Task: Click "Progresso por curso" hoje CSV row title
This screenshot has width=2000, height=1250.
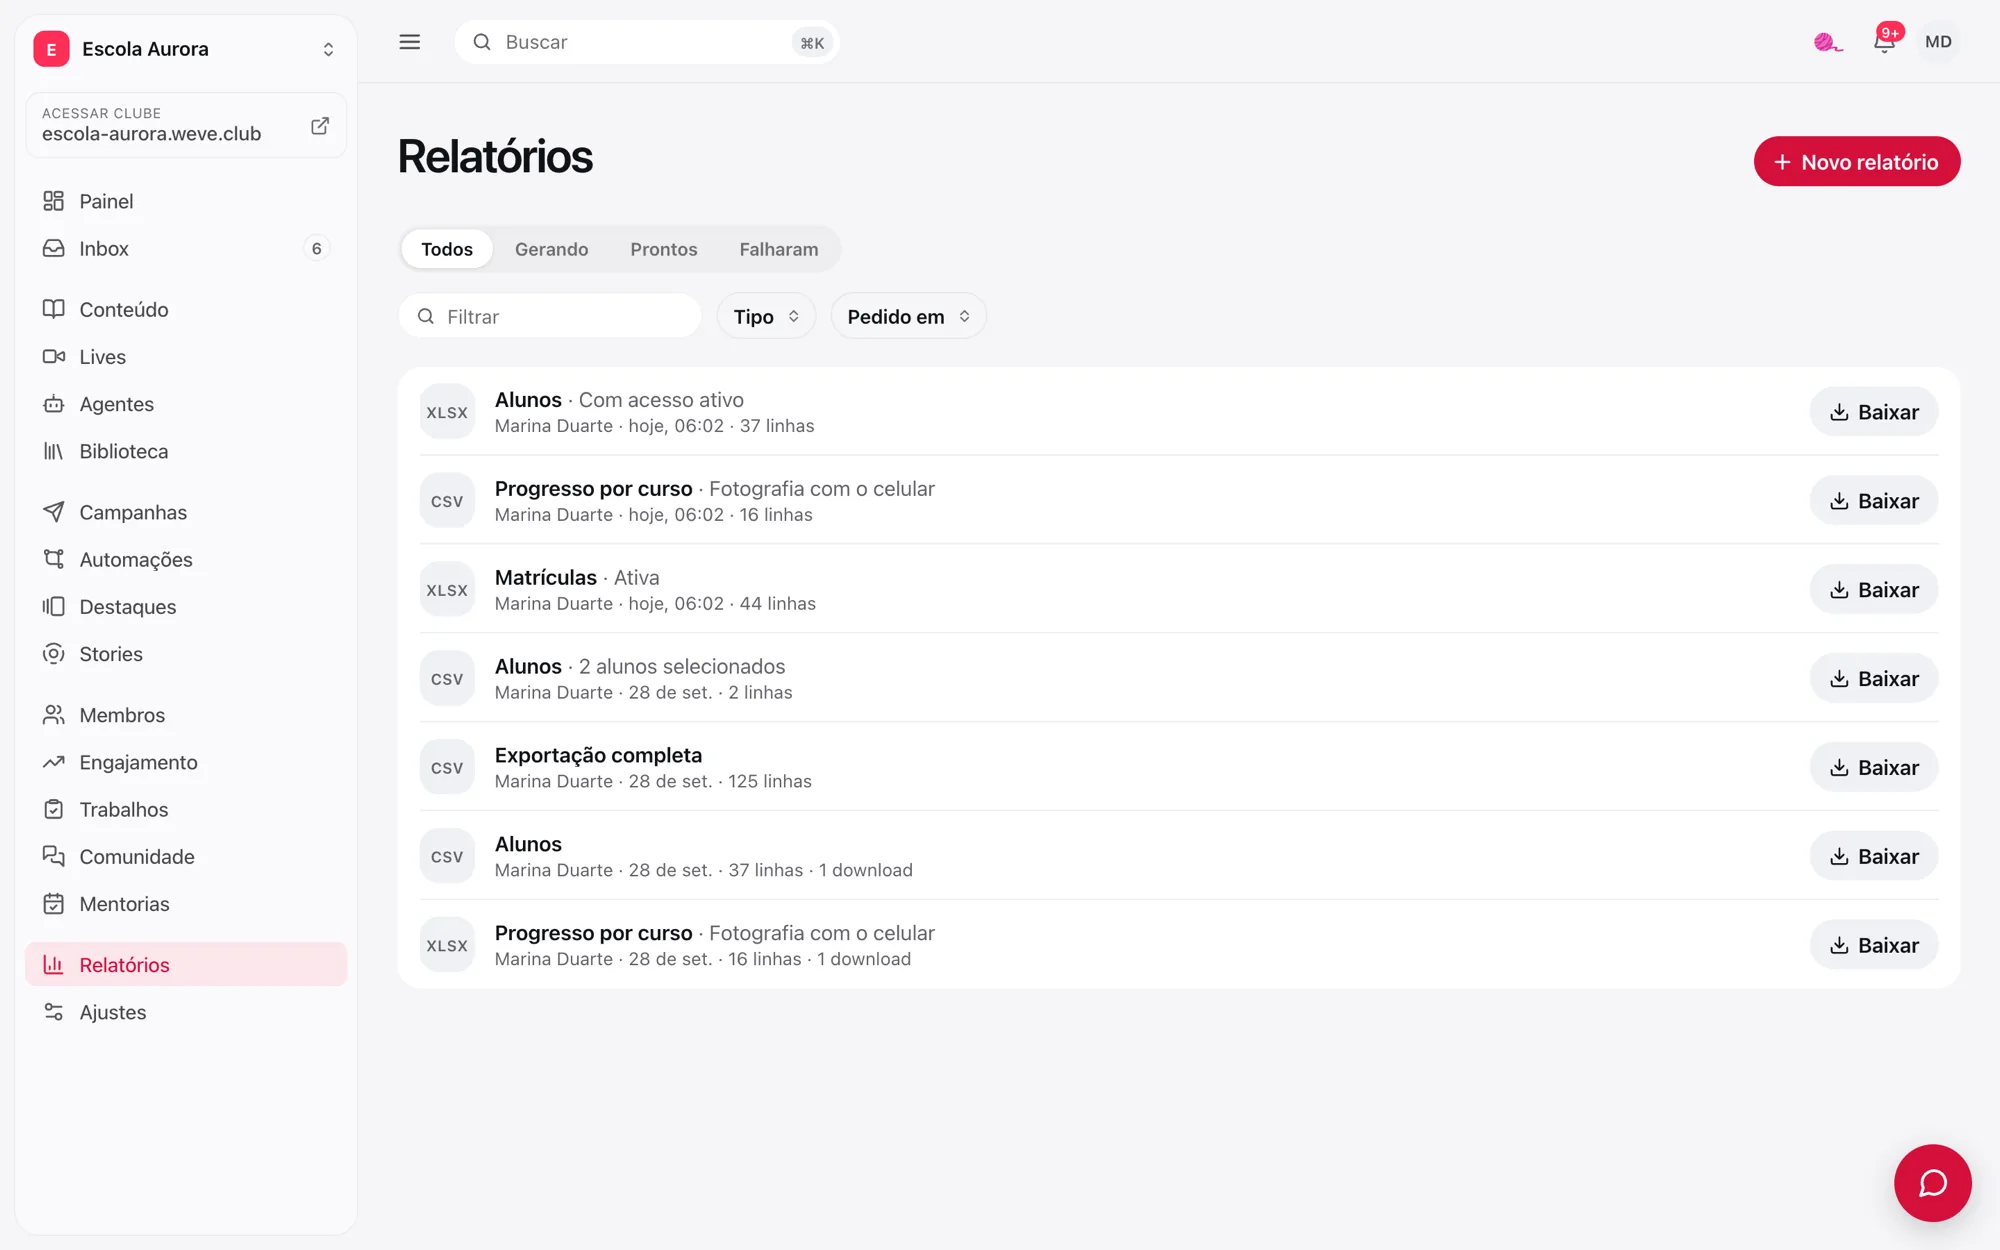Action: pos(593,488)
